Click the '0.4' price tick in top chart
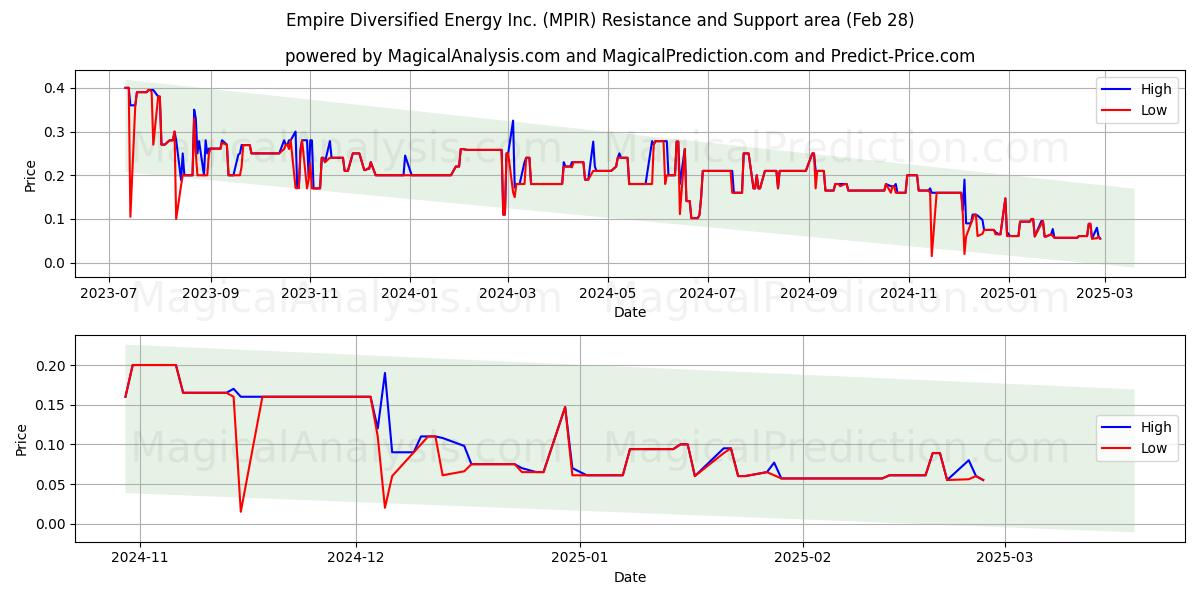Screen dimensions: 1200x600 click(x=55, y=88)
